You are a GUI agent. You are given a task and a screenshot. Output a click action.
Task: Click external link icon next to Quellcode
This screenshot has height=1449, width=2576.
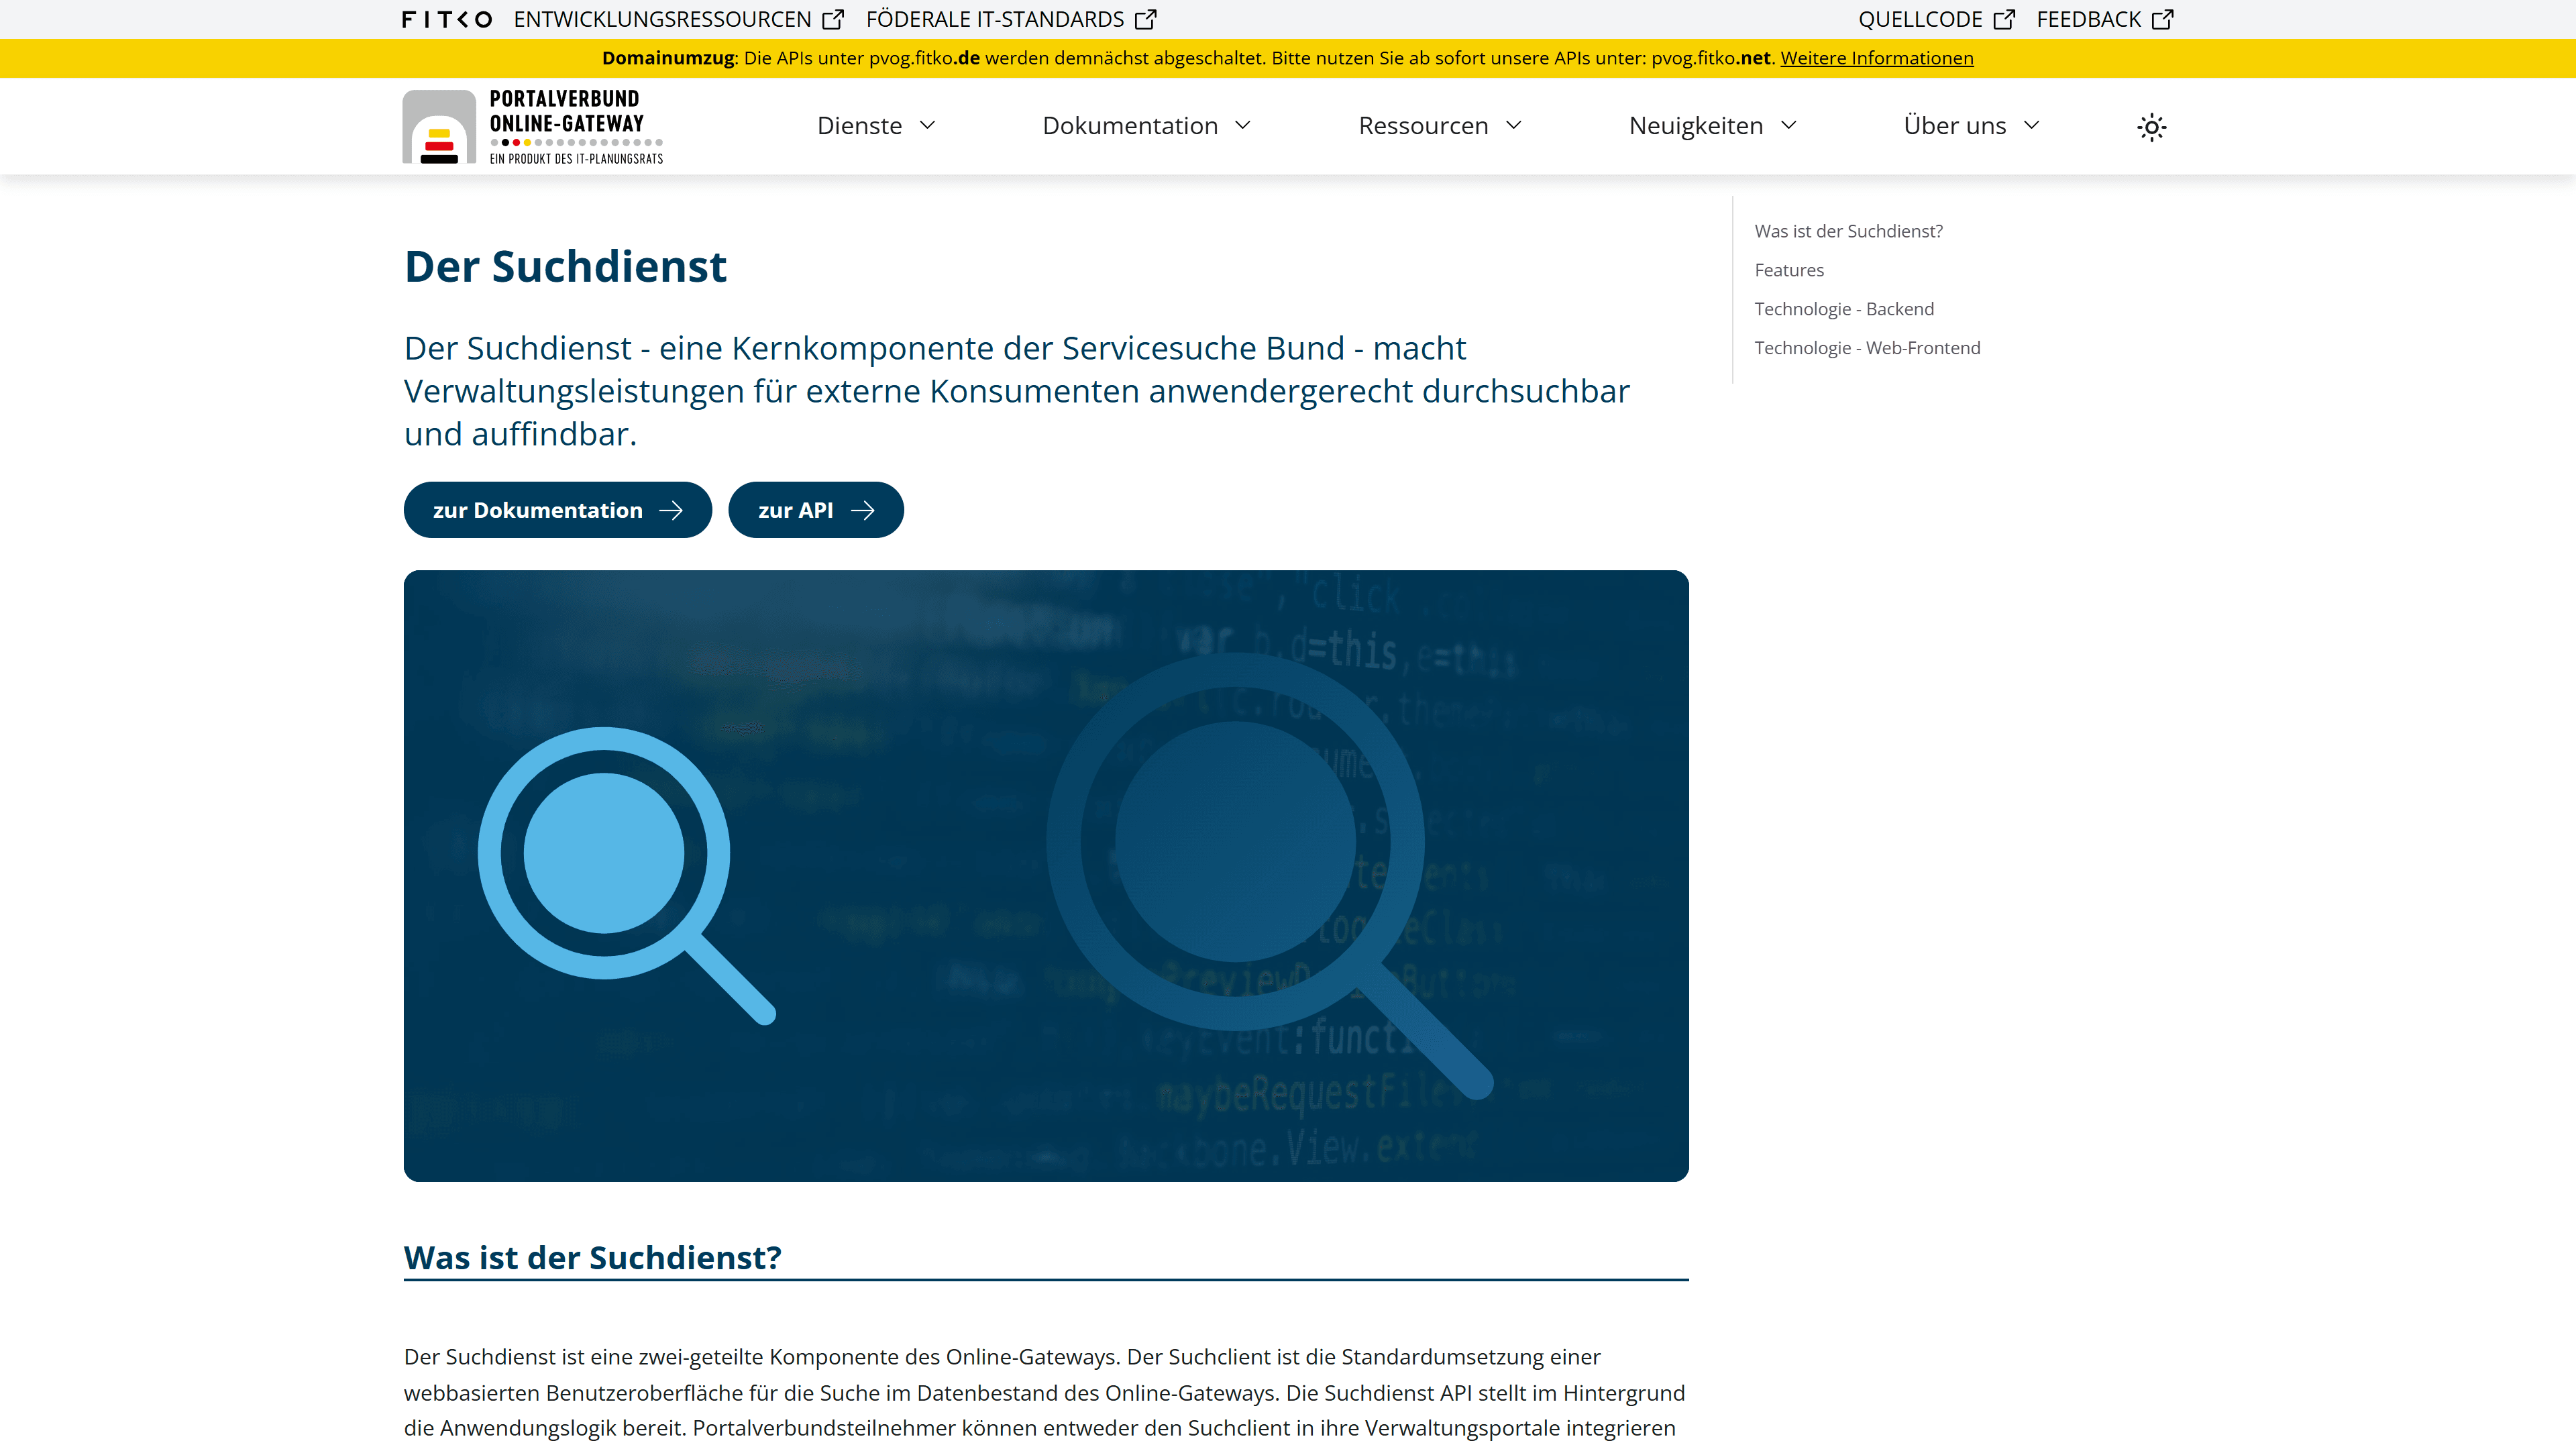coord(2004,19)
